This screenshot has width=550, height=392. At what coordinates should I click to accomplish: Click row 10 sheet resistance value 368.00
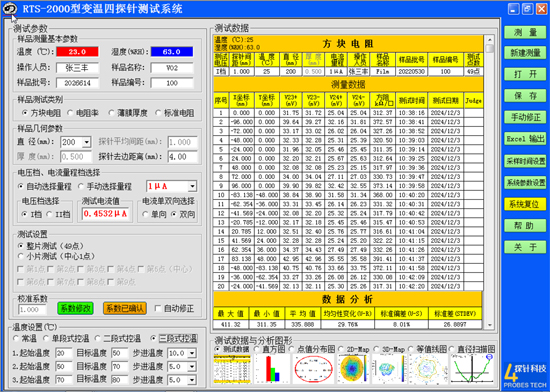383,195
